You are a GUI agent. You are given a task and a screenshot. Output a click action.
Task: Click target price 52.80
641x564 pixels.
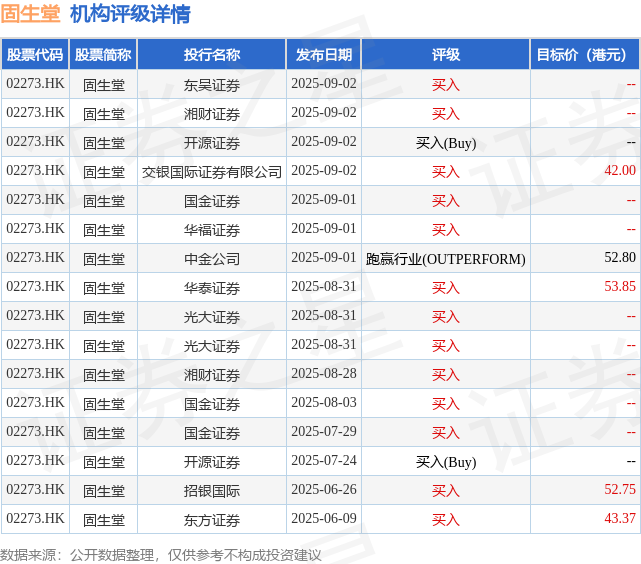[x=620, y=257]
